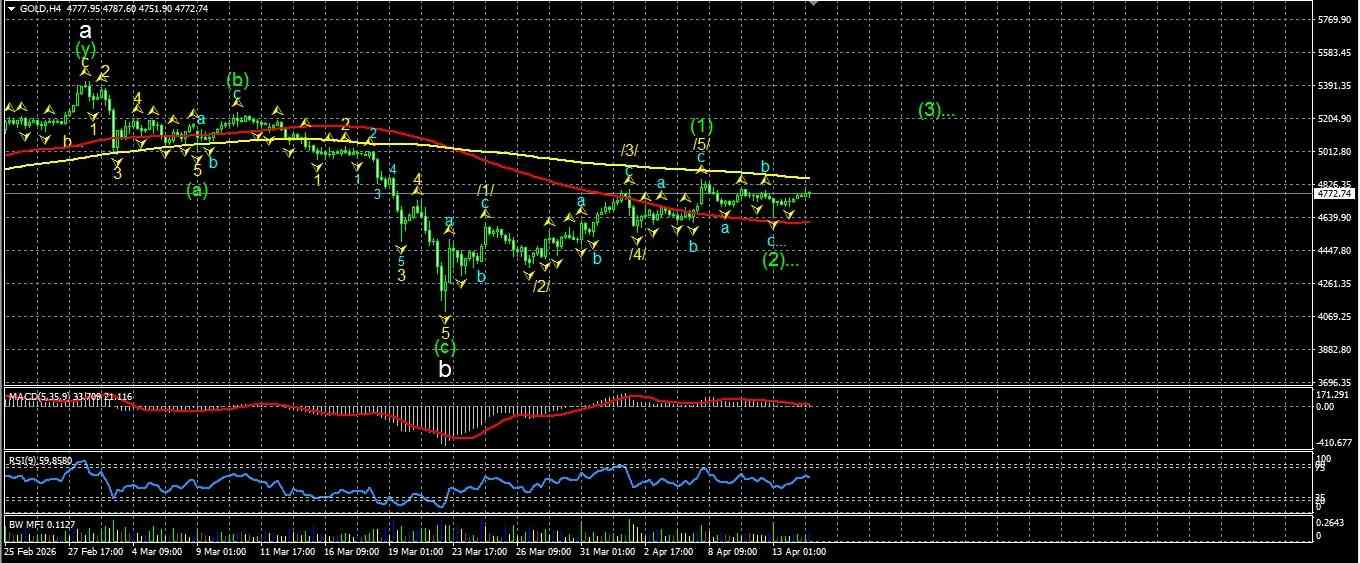Viewport: 1360px width, 563px height.
Task: Click the 16 Mar 09:00 time label
Action: click(x=353, y=550)
